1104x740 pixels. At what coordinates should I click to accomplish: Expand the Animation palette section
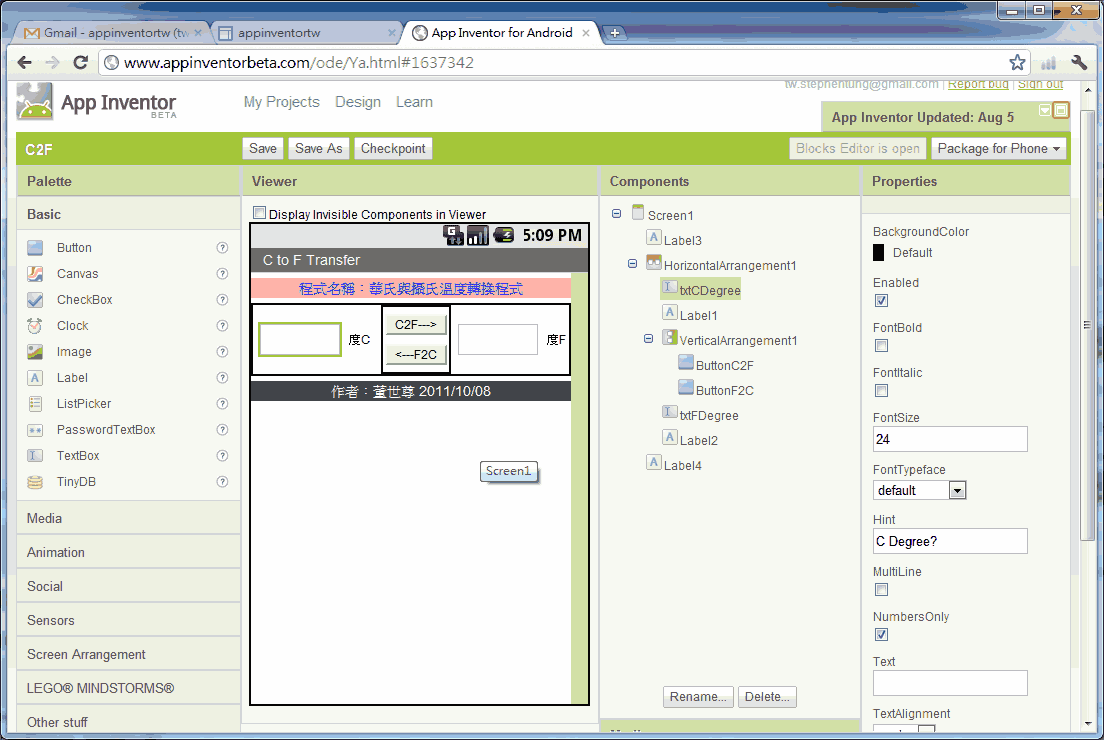(x=128, y=553)
